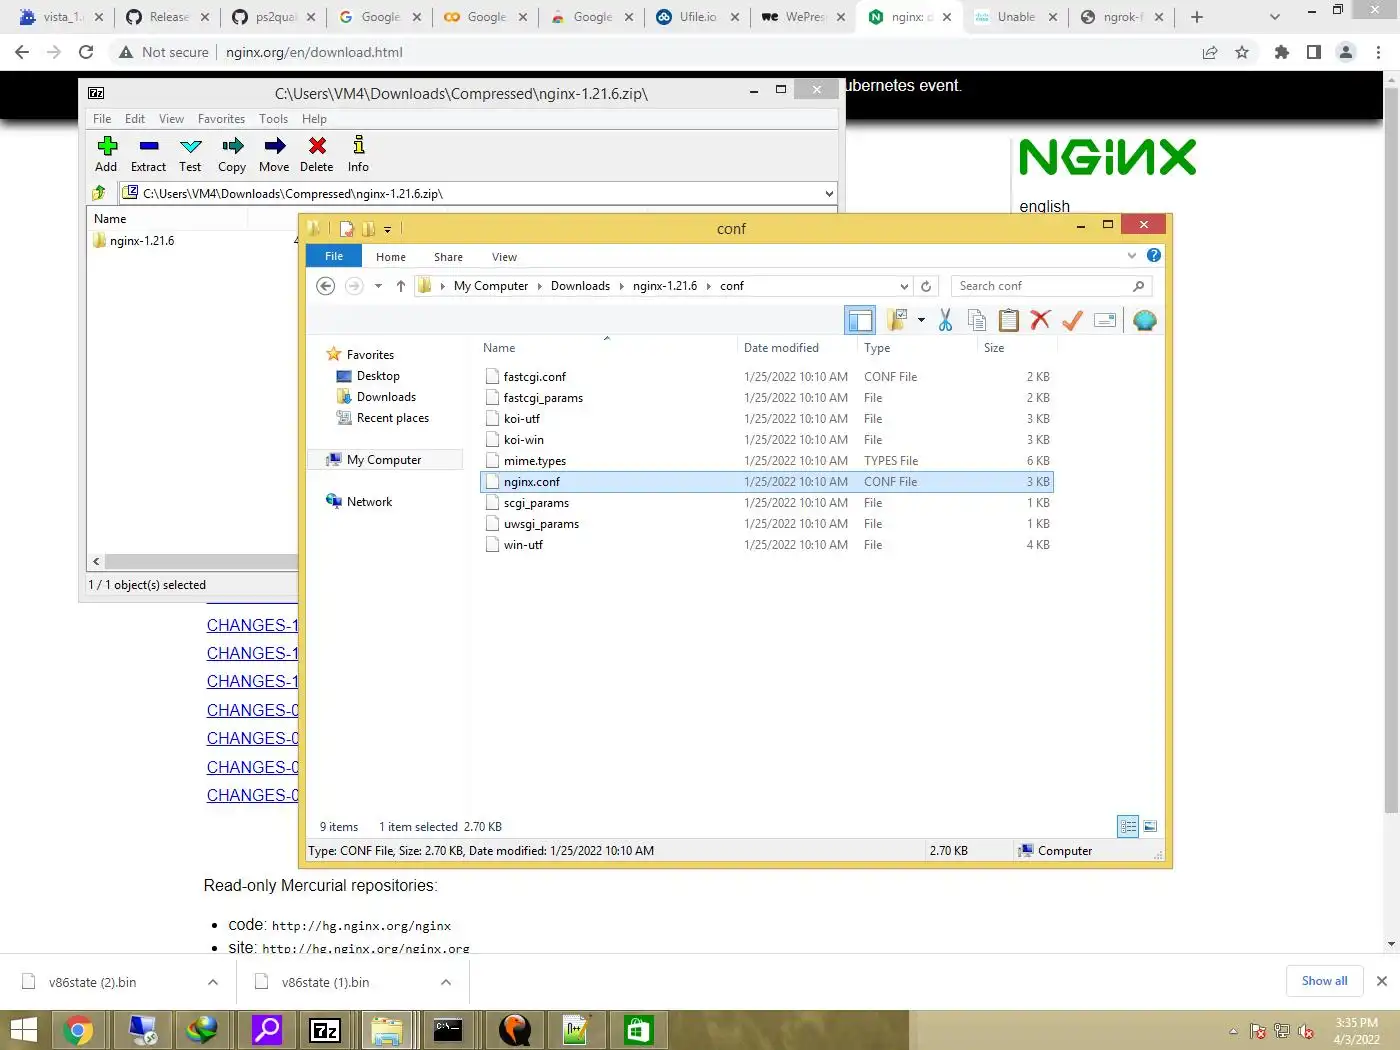
Task: Open Chrome's tab search dropdown
Action: click(1274, 17)
